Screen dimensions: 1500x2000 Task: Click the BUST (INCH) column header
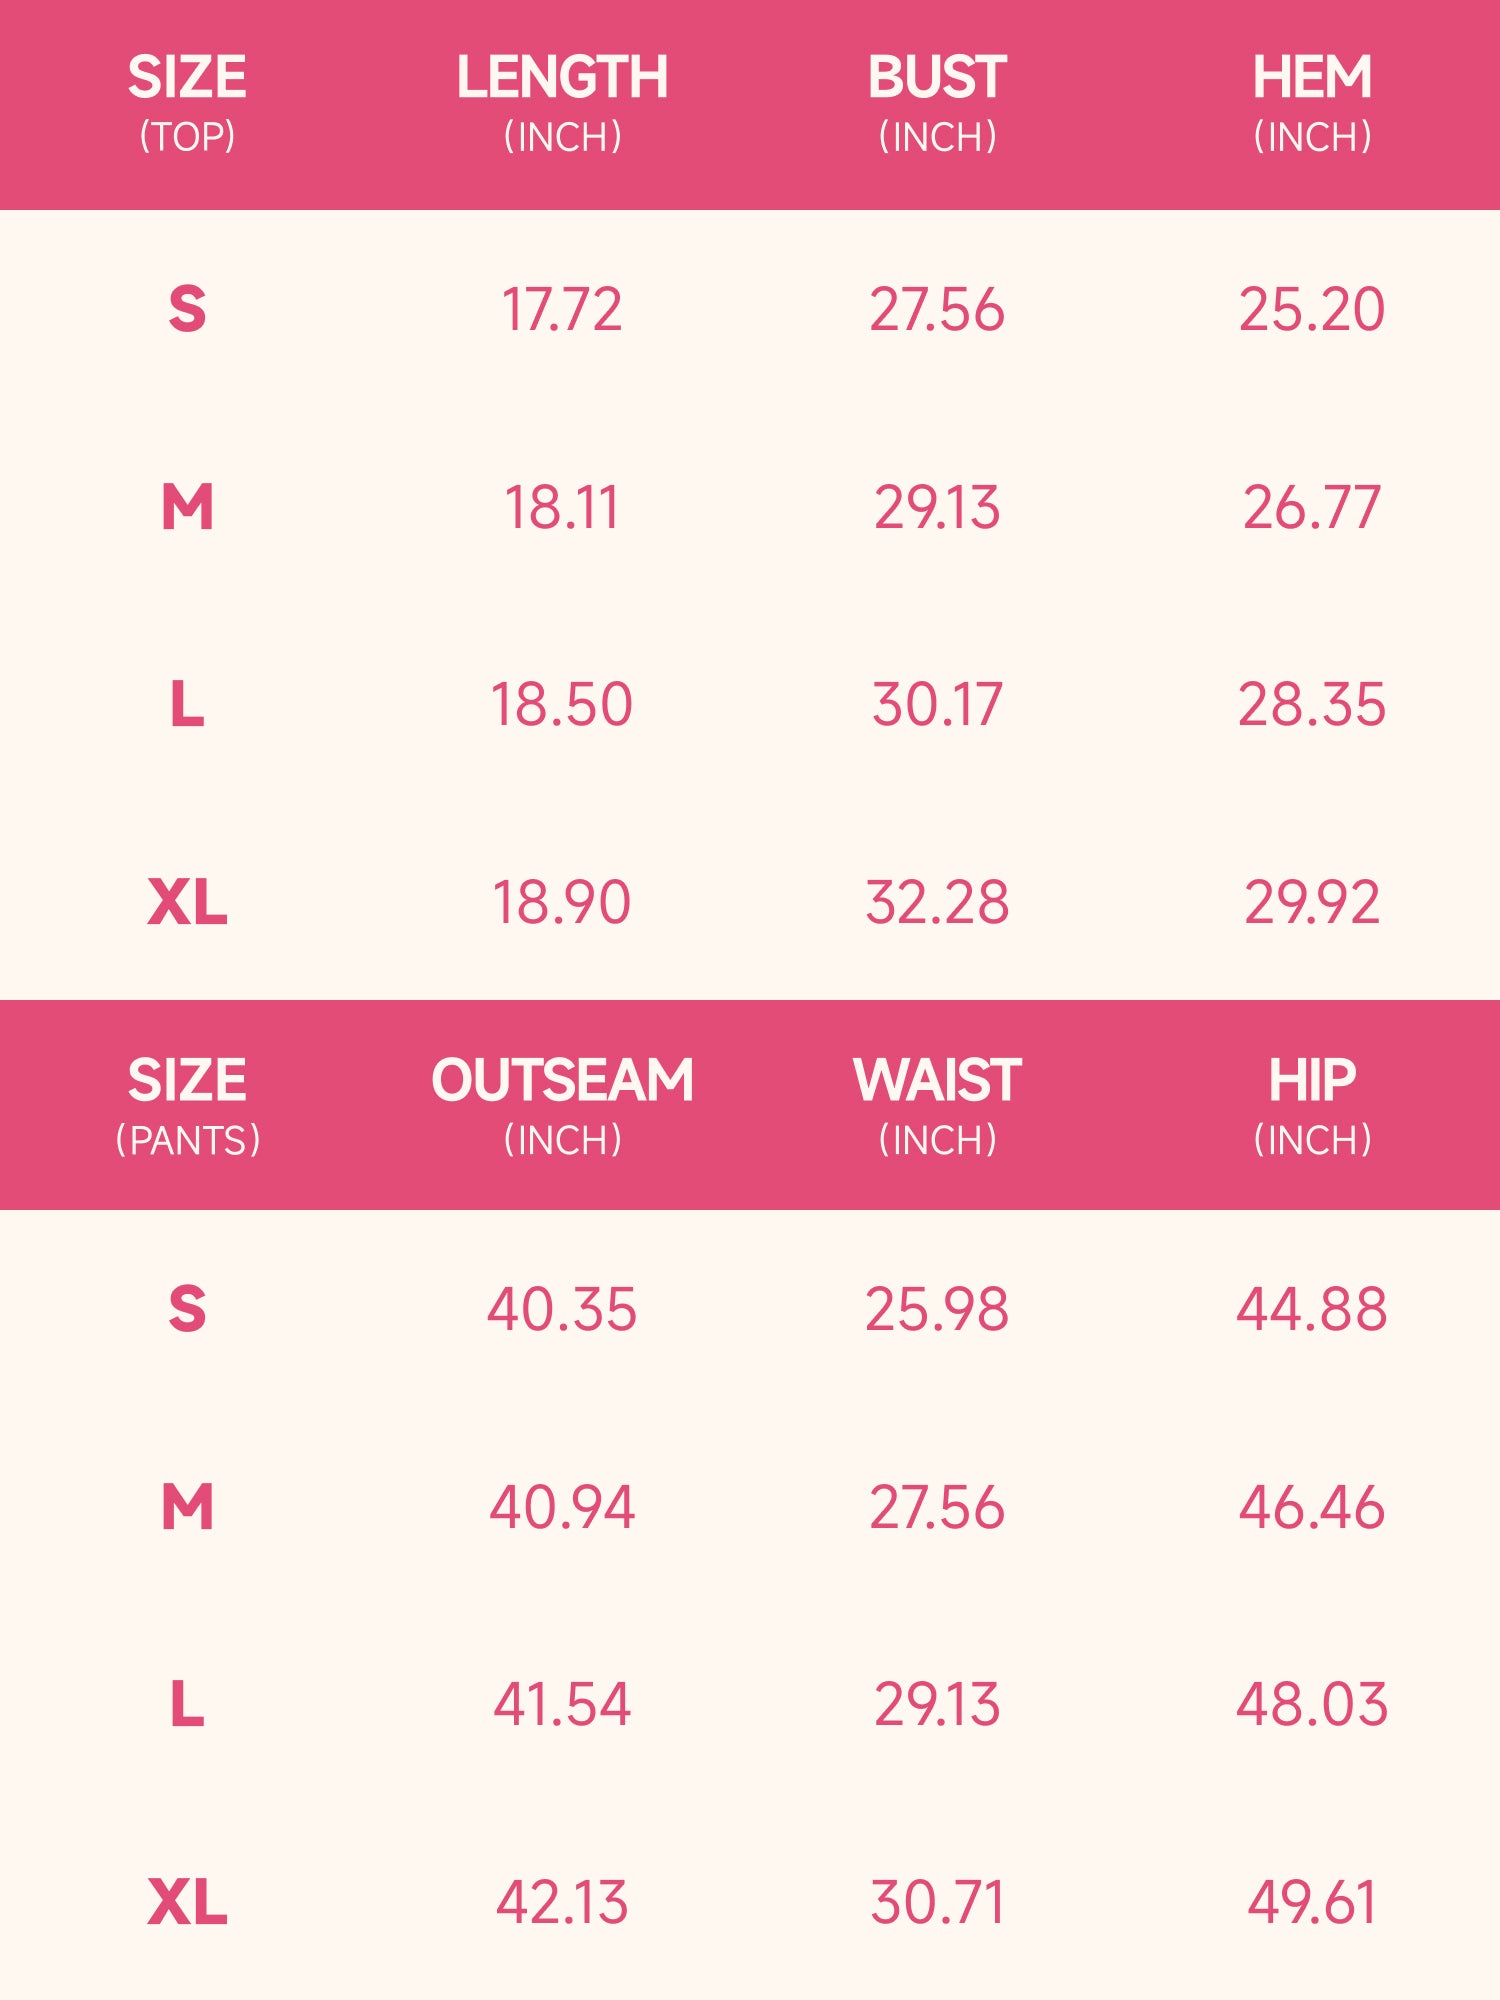click(x=937, y=104)
